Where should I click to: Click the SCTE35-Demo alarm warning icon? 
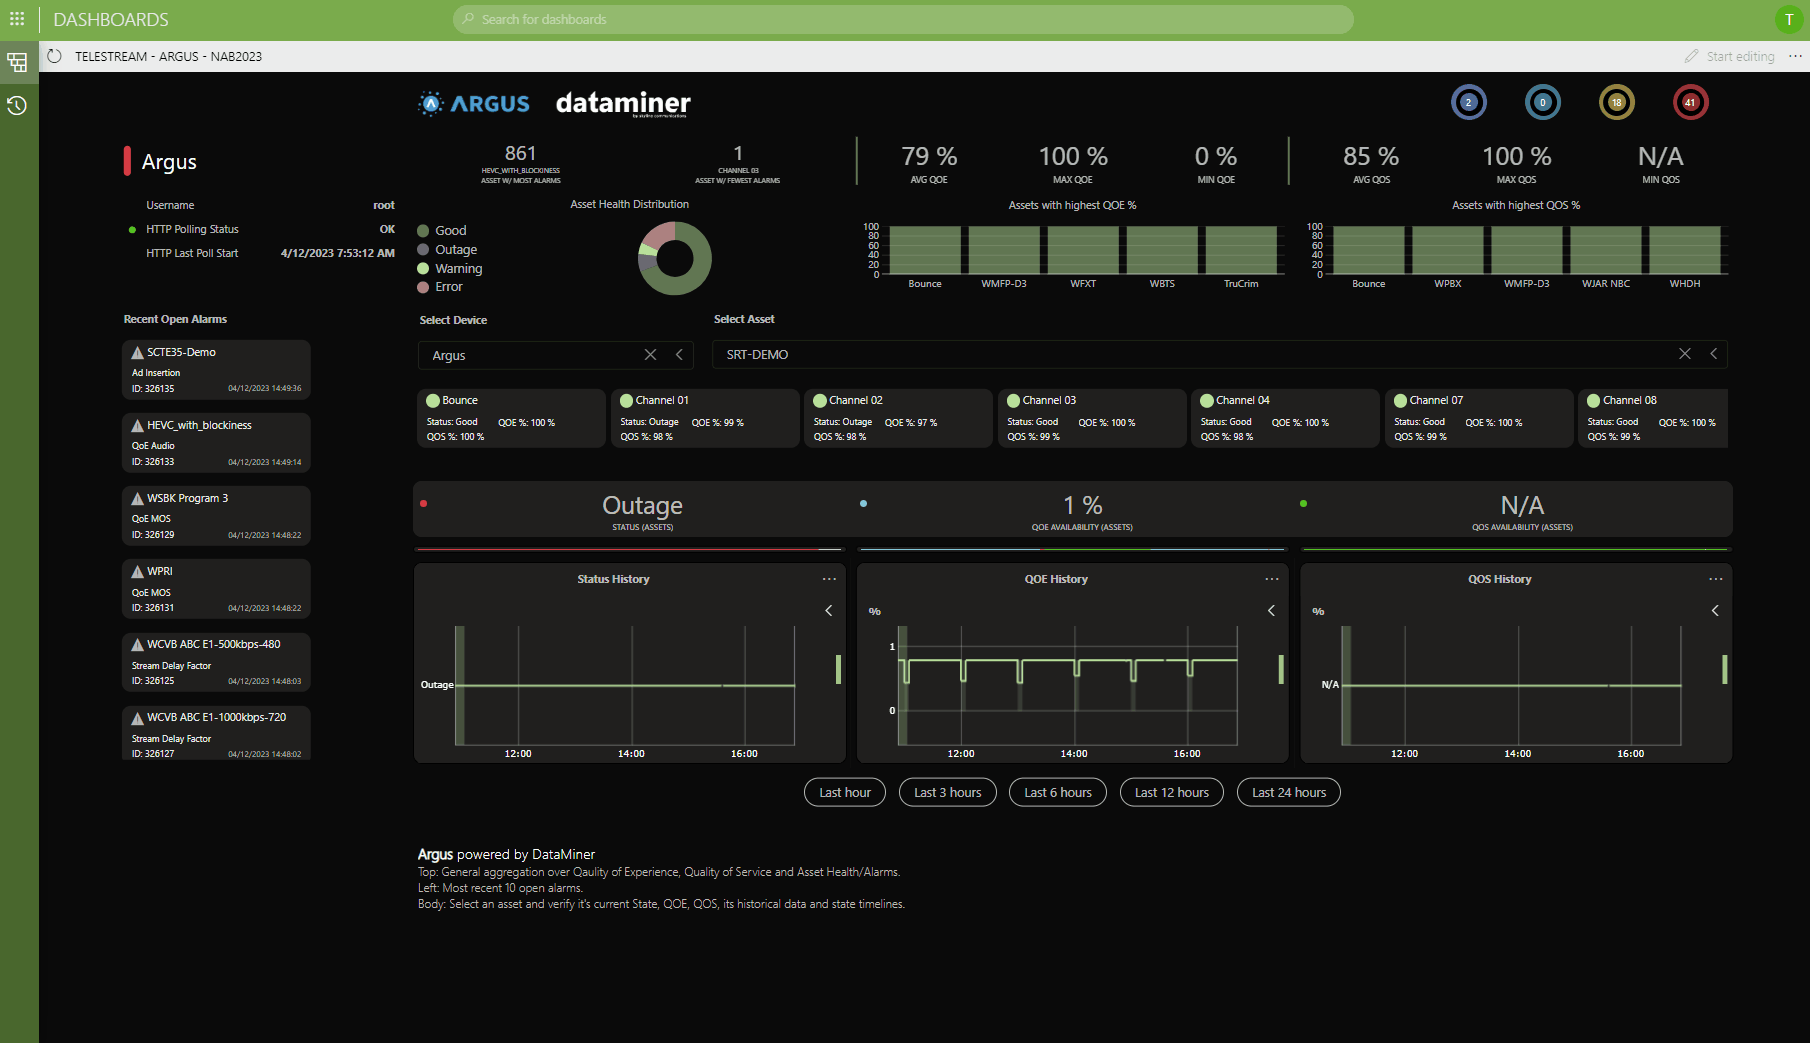138,352
